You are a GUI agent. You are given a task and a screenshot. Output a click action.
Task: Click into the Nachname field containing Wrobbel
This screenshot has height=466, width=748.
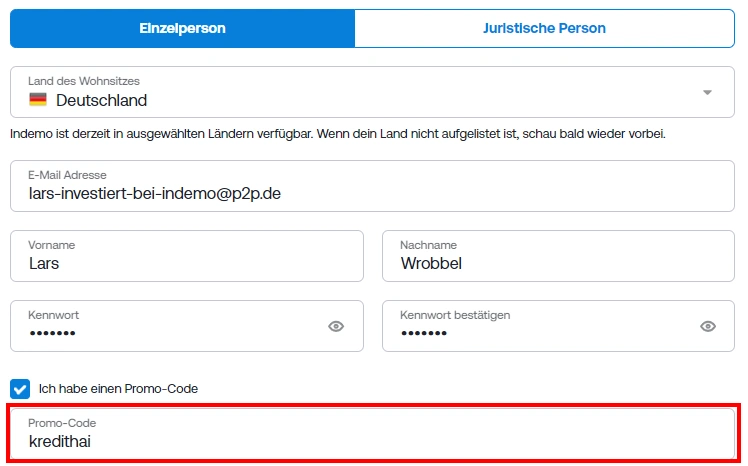[x=558, y=256]
